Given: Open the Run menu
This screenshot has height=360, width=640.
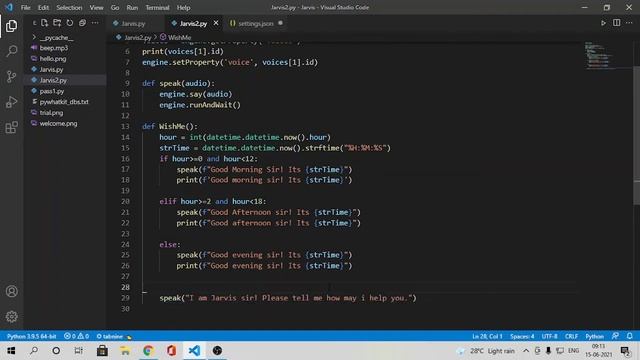Looking at the screenshot, I should (x=132, y=8).
